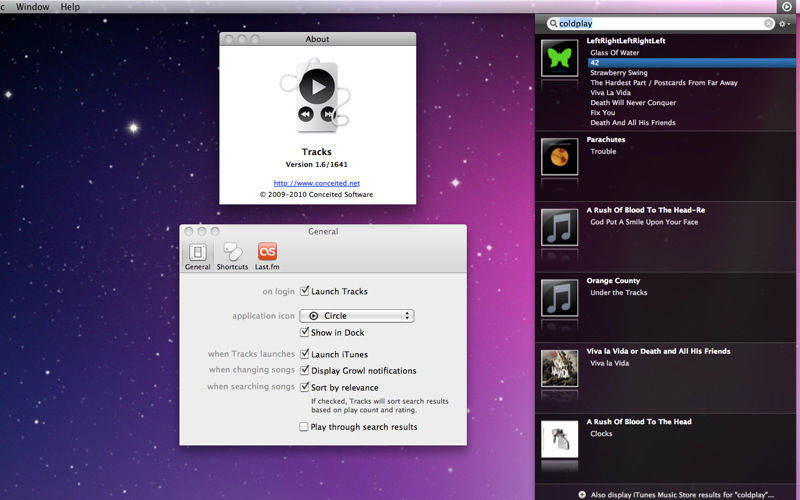This screenshot has height=500, width=800.
Task: Open LeftRightLeftRightLeft album artwork
Action: coord(560,59)
